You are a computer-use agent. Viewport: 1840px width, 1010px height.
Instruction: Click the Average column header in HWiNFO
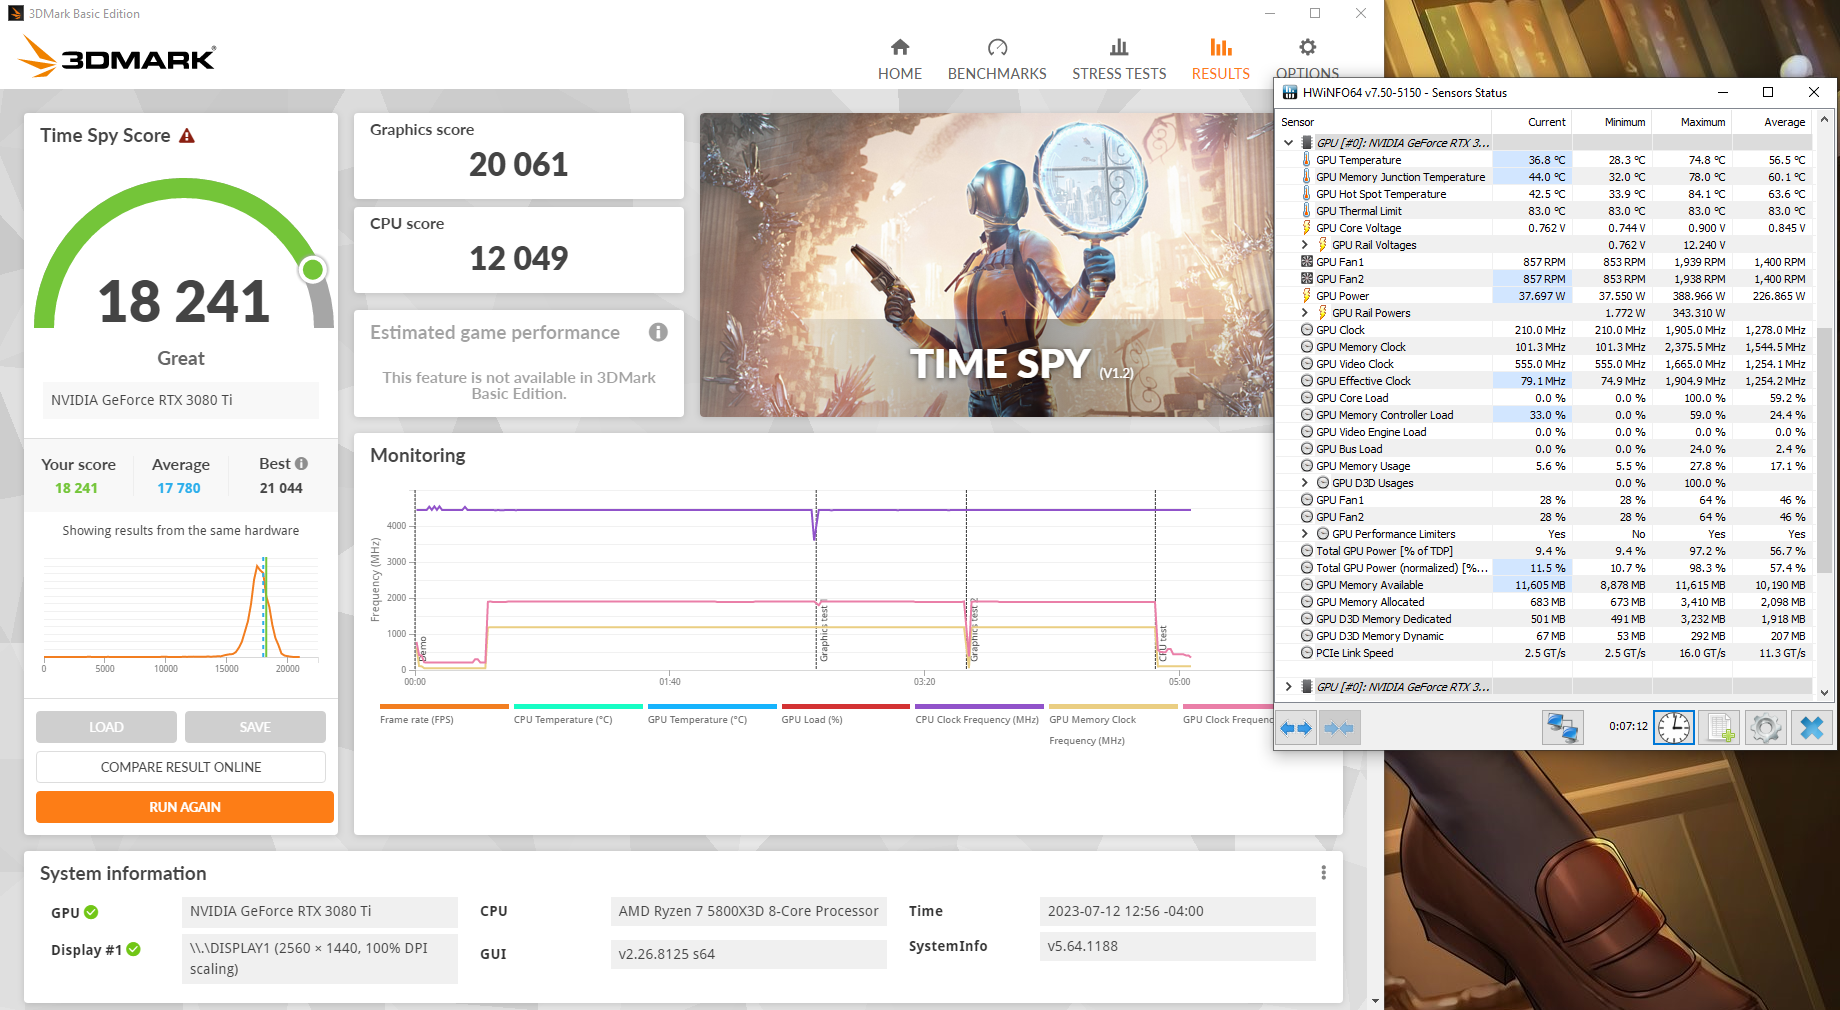coord(1772,122)
